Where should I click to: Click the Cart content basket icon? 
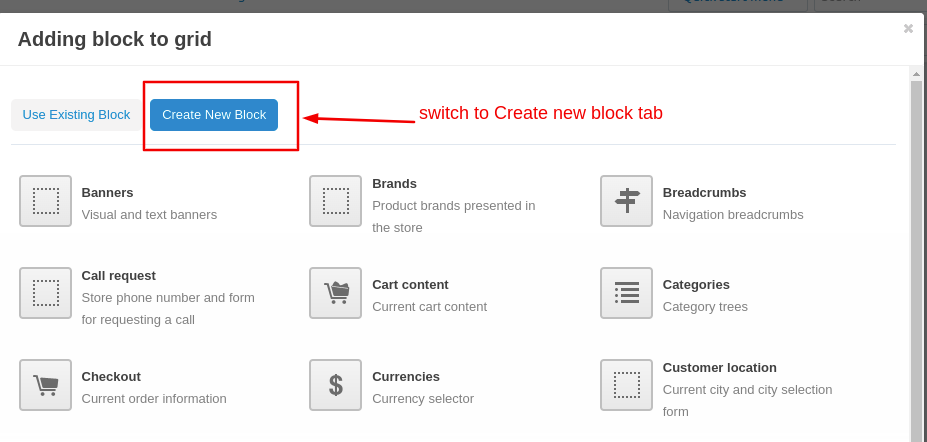point(335,293)
